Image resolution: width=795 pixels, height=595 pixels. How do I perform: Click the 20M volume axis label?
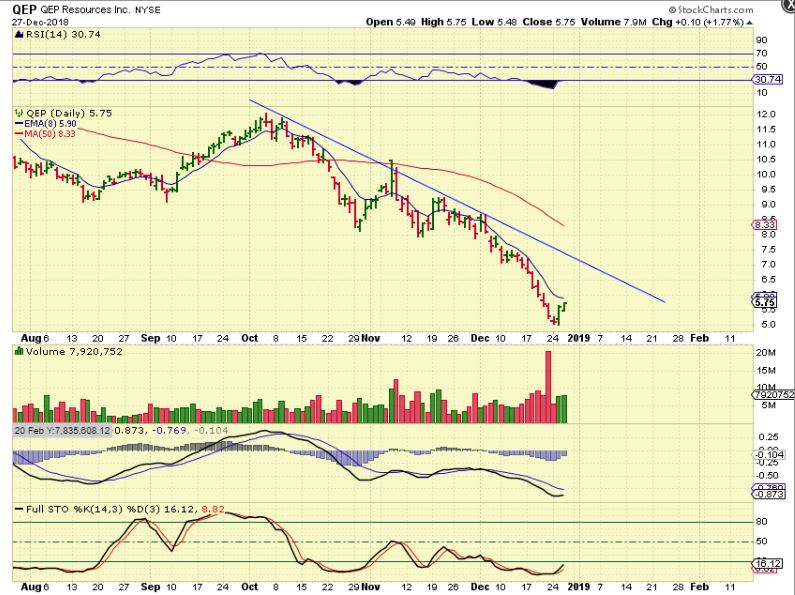coord(766,353)
